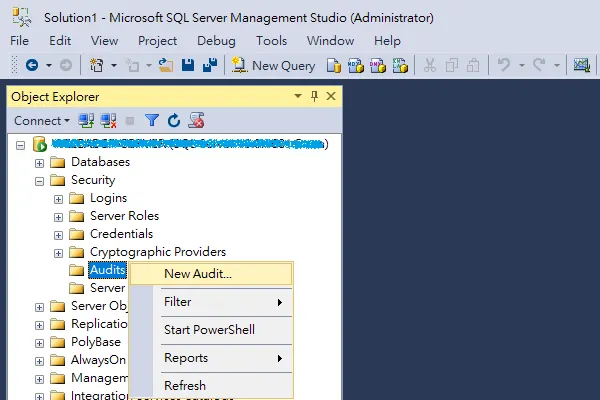Click the Analysis Services XMLA Query icon
The image size is (600, 400).
(400, 65)
